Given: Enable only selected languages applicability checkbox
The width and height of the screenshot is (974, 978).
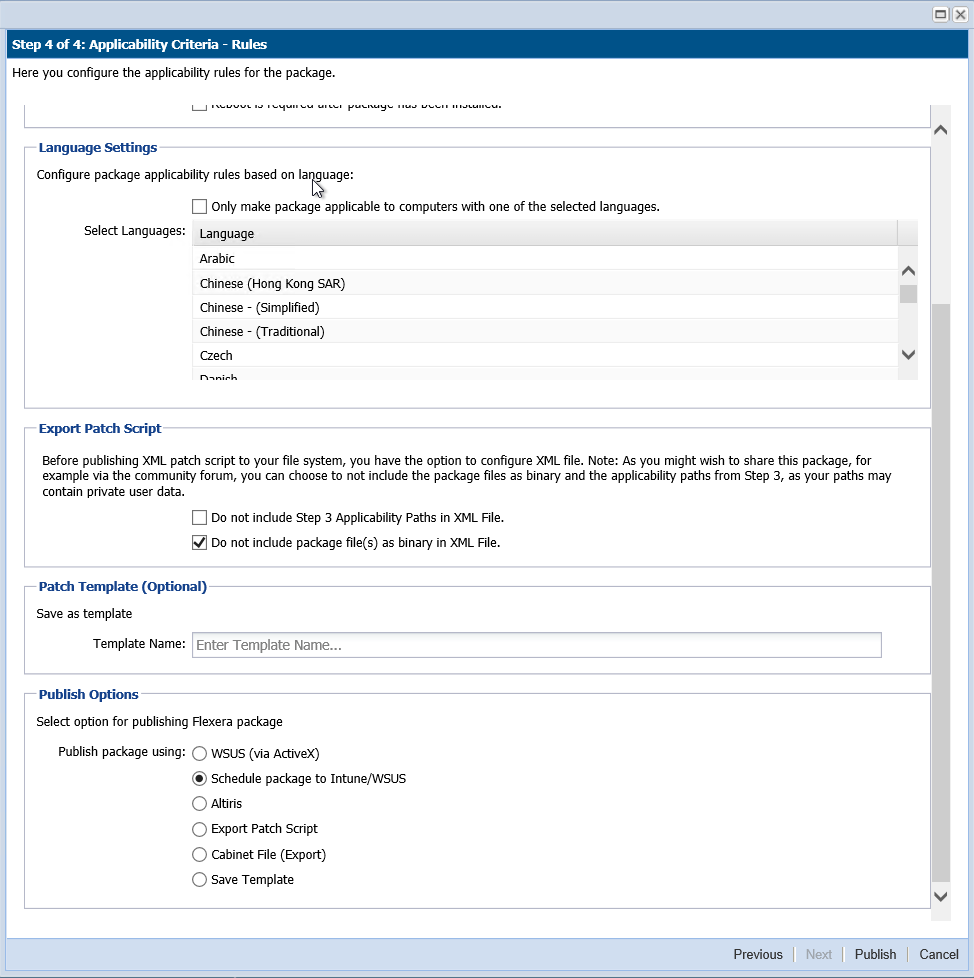Looking at the screenshot, I should [x=200, y=207].
